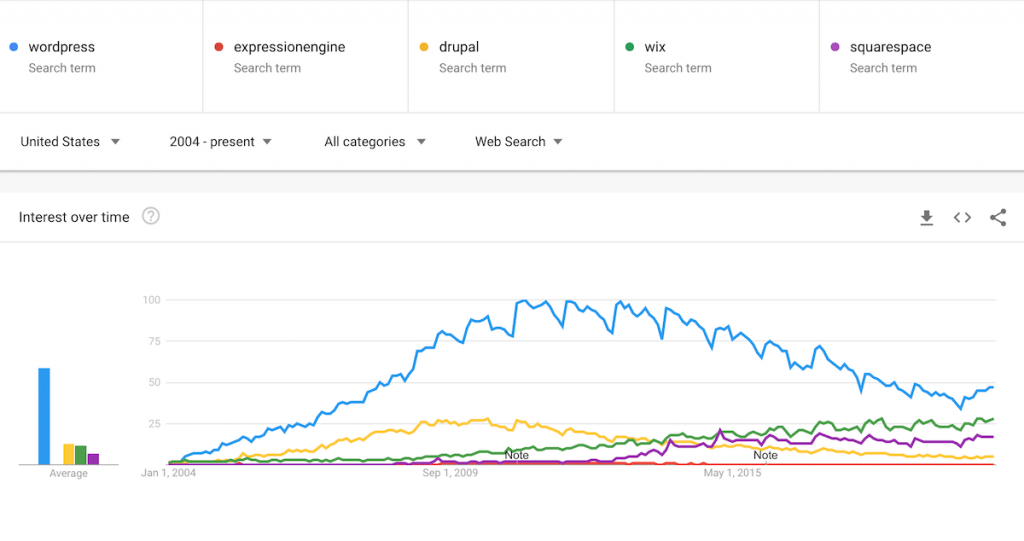Click the blue wordpress color dot
The image size is (1024, 541).
pyautogui.click(x=14, y=47)
